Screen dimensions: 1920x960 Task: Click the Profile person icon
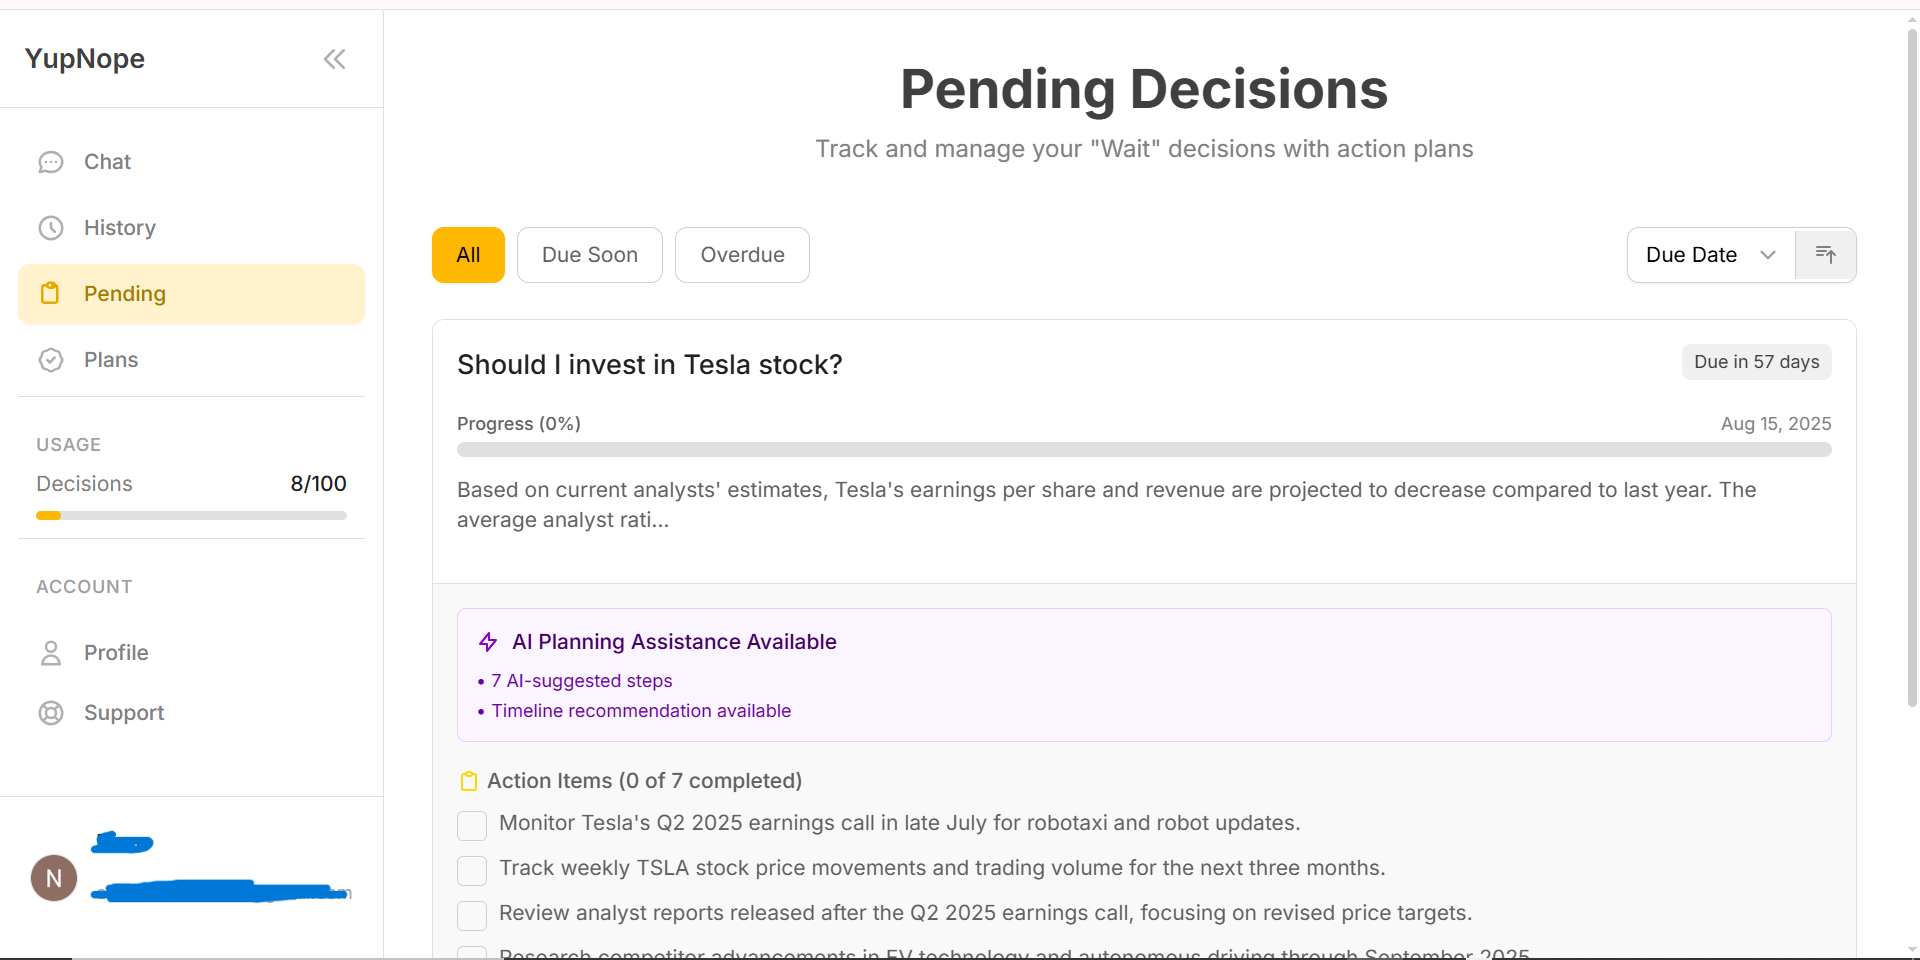pos(51,653)
